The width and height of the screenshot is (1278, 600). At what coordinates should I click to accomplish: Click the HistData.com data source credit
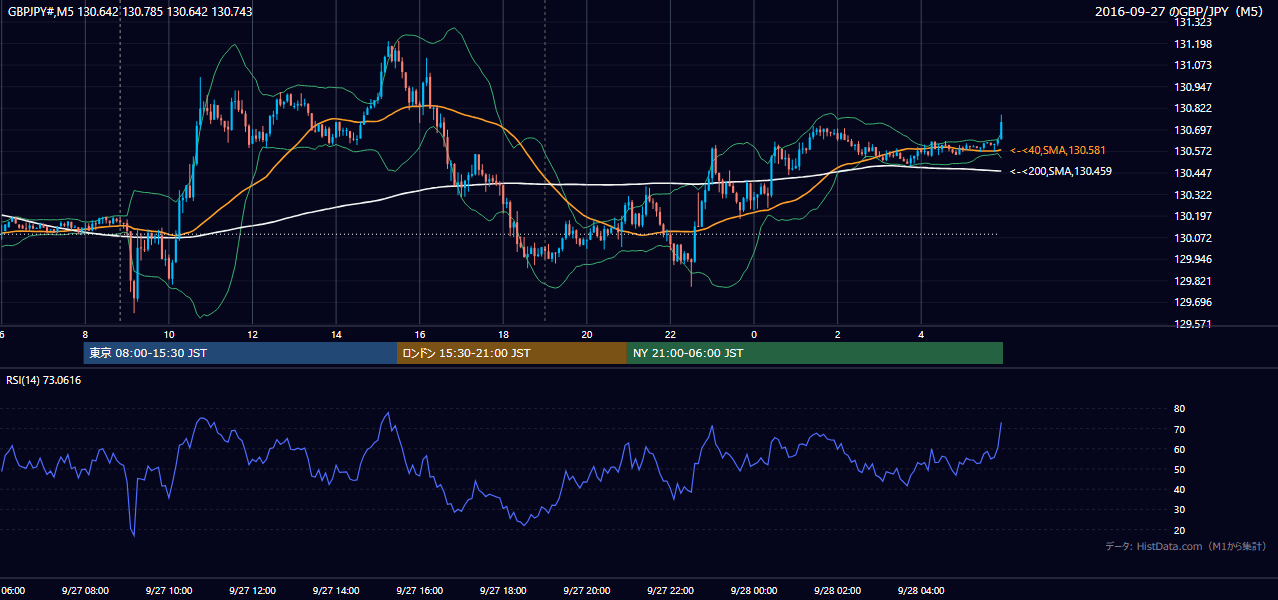[1186, 546]
